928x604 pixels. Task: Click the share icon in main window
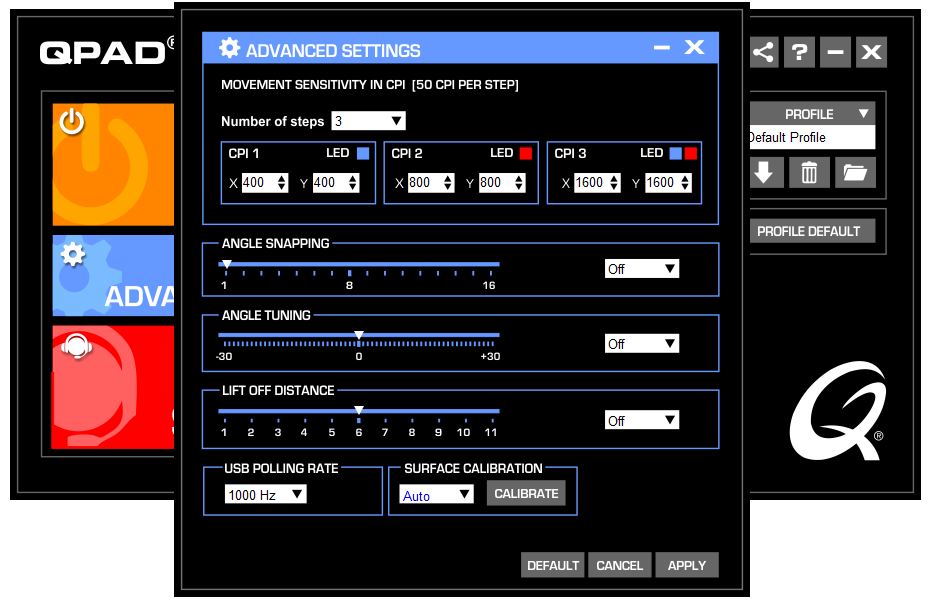(765, 53)
